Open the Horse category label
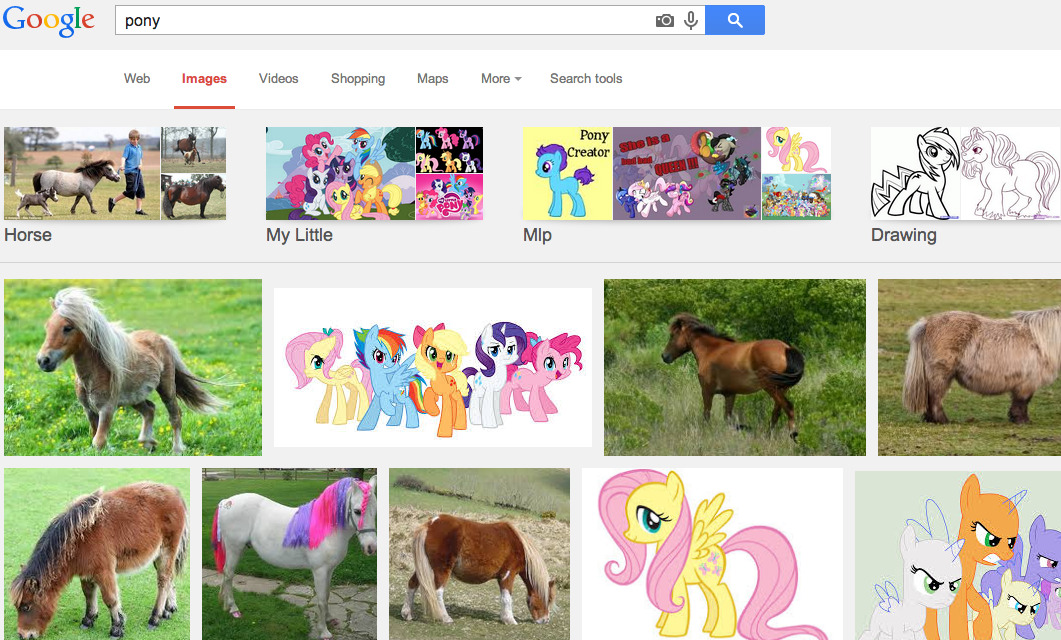This screenshot has height=640, width=1061. (28, 235)
